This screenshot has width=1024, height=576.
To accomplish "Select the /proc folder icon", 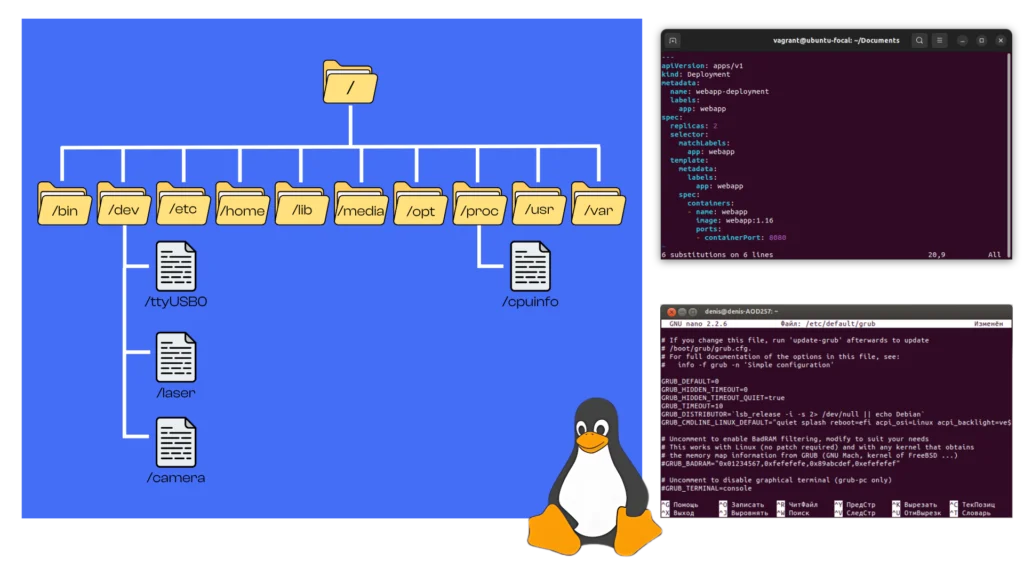I will tap(479, 203).
